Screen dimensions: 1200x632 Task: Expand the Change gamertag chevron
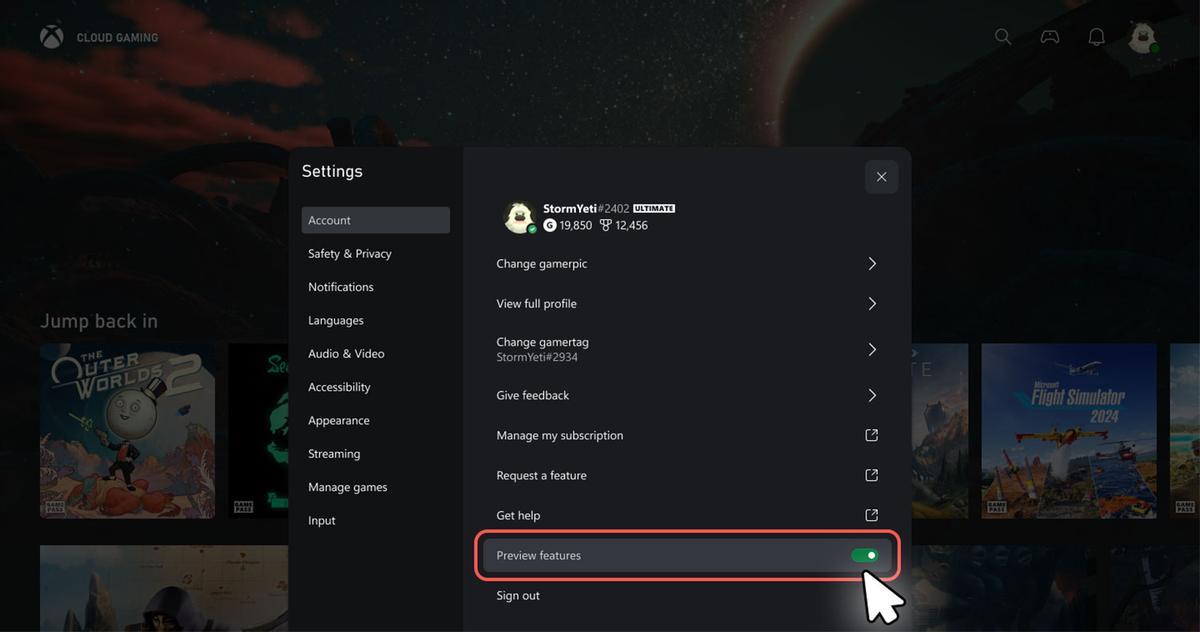click(x=872, y=349)
